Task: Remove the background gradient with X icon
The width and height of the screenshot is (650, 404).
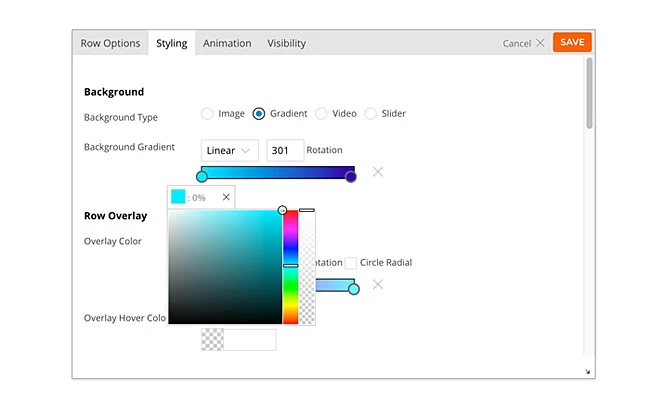Action: (x=378, y=172)
